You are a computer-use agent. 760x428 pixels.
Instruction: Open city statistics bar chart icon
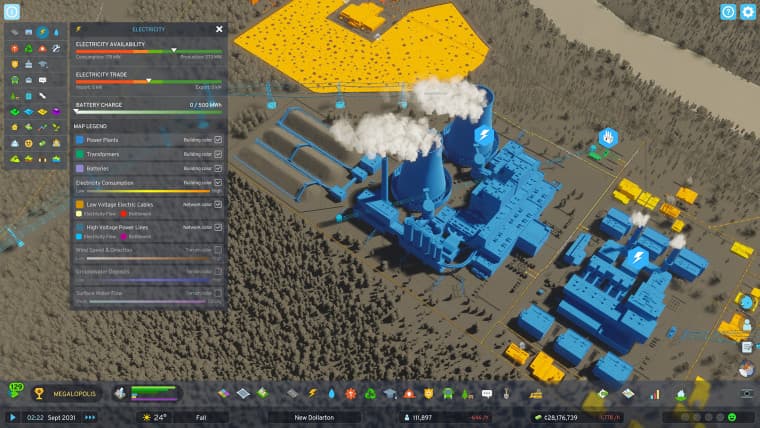tap(655, 394)
